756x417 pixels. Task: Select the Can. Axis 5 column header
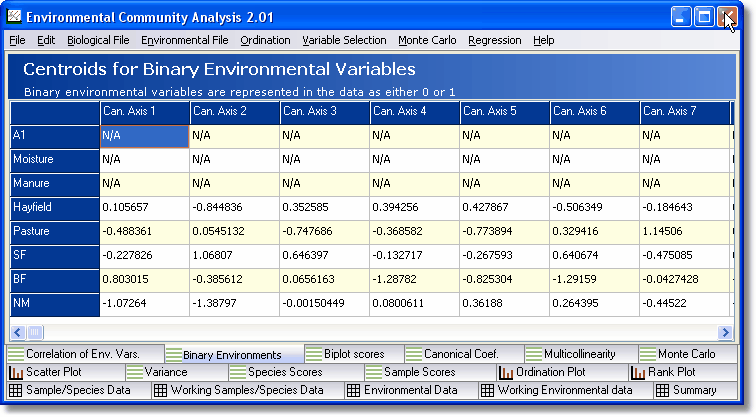click(505, 112)
